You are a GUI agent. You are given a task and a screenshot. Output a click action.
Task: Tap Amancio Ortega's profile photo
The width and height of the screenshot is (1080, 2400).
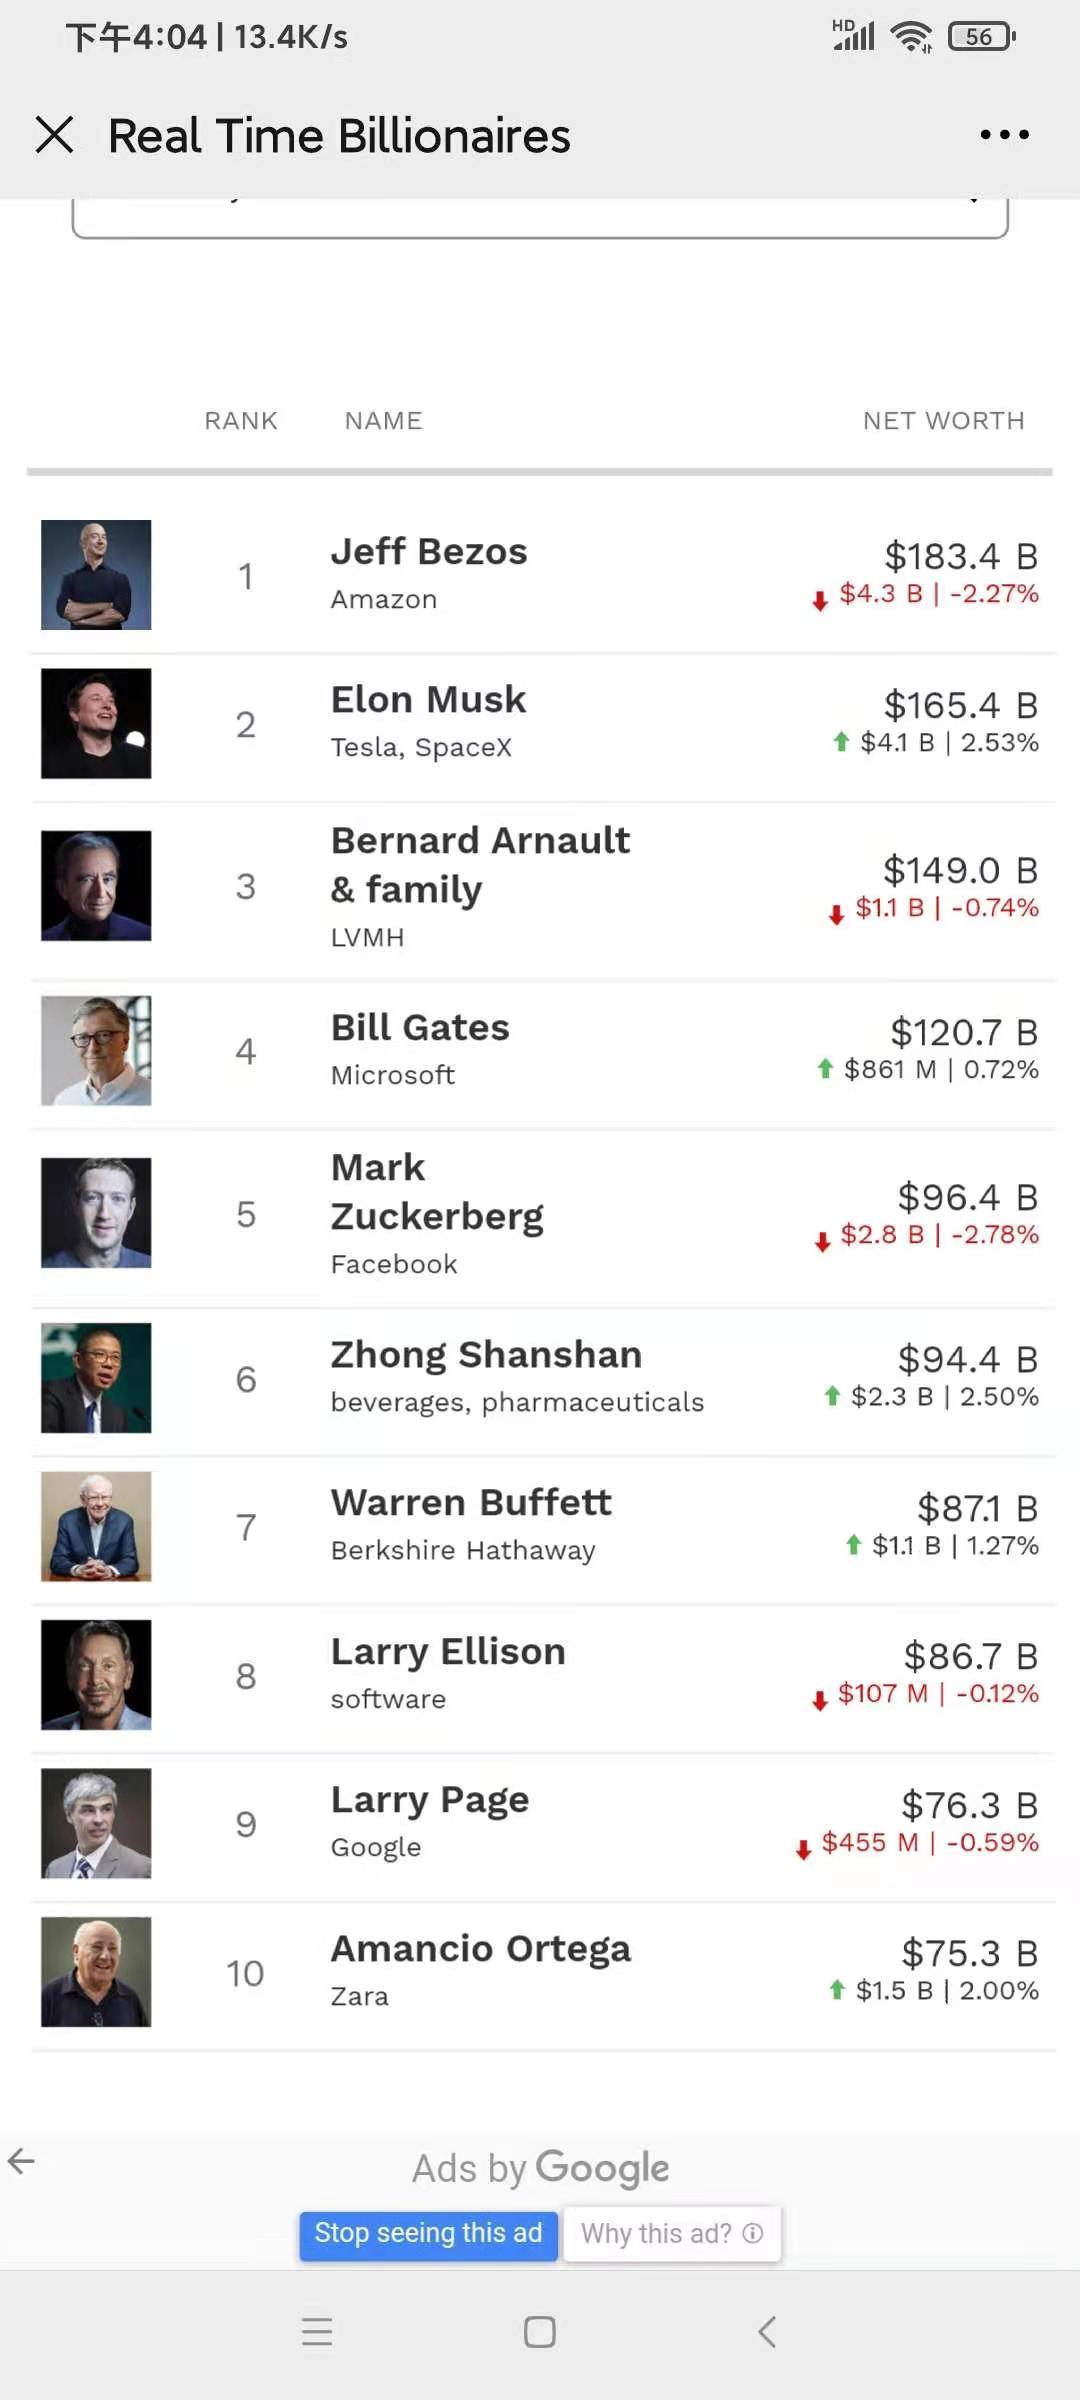click(96, 1972)
